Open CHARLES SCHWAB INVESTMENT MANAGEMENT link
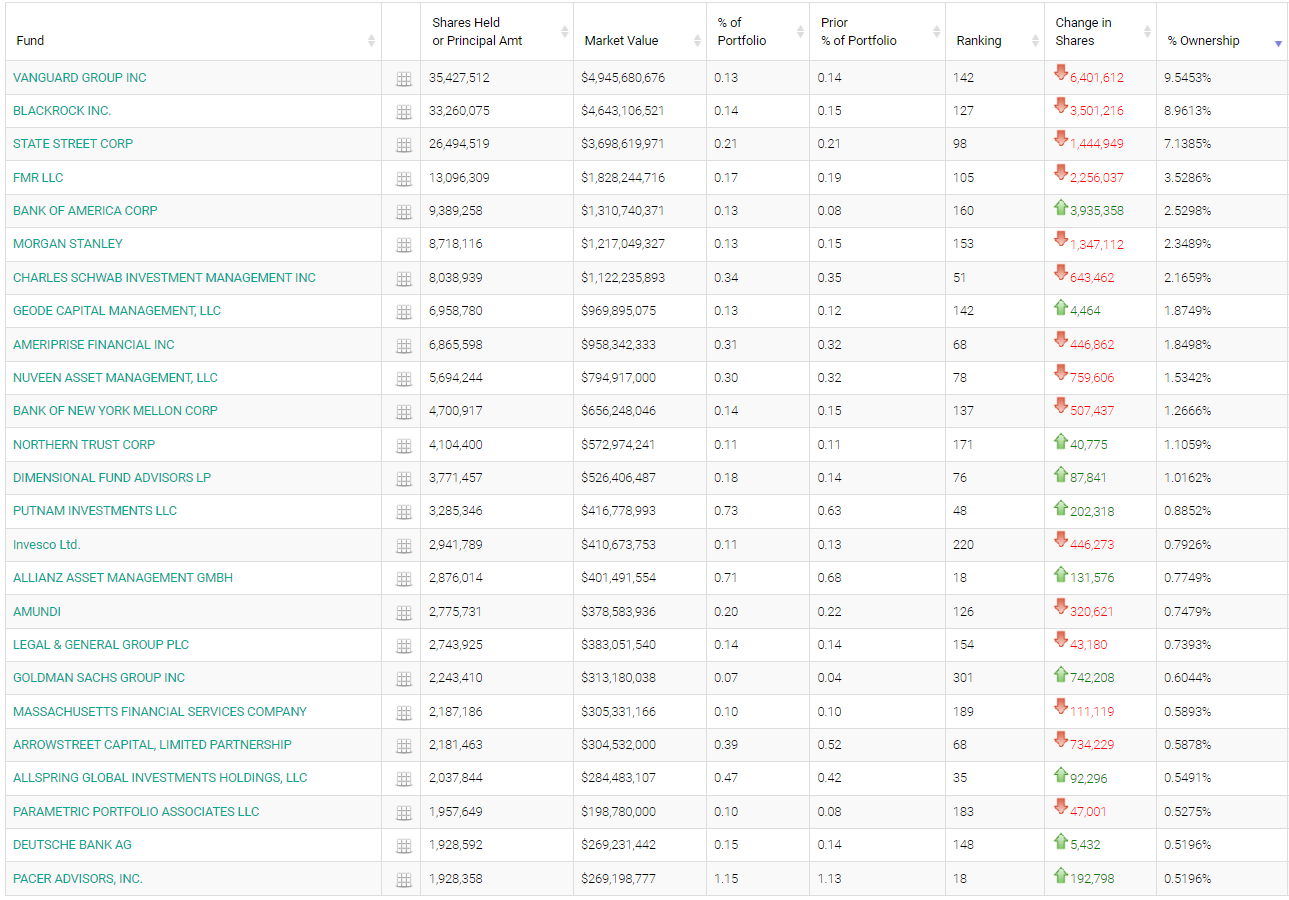This screenshot has height=900, width=1289. (x=164, y=278)
